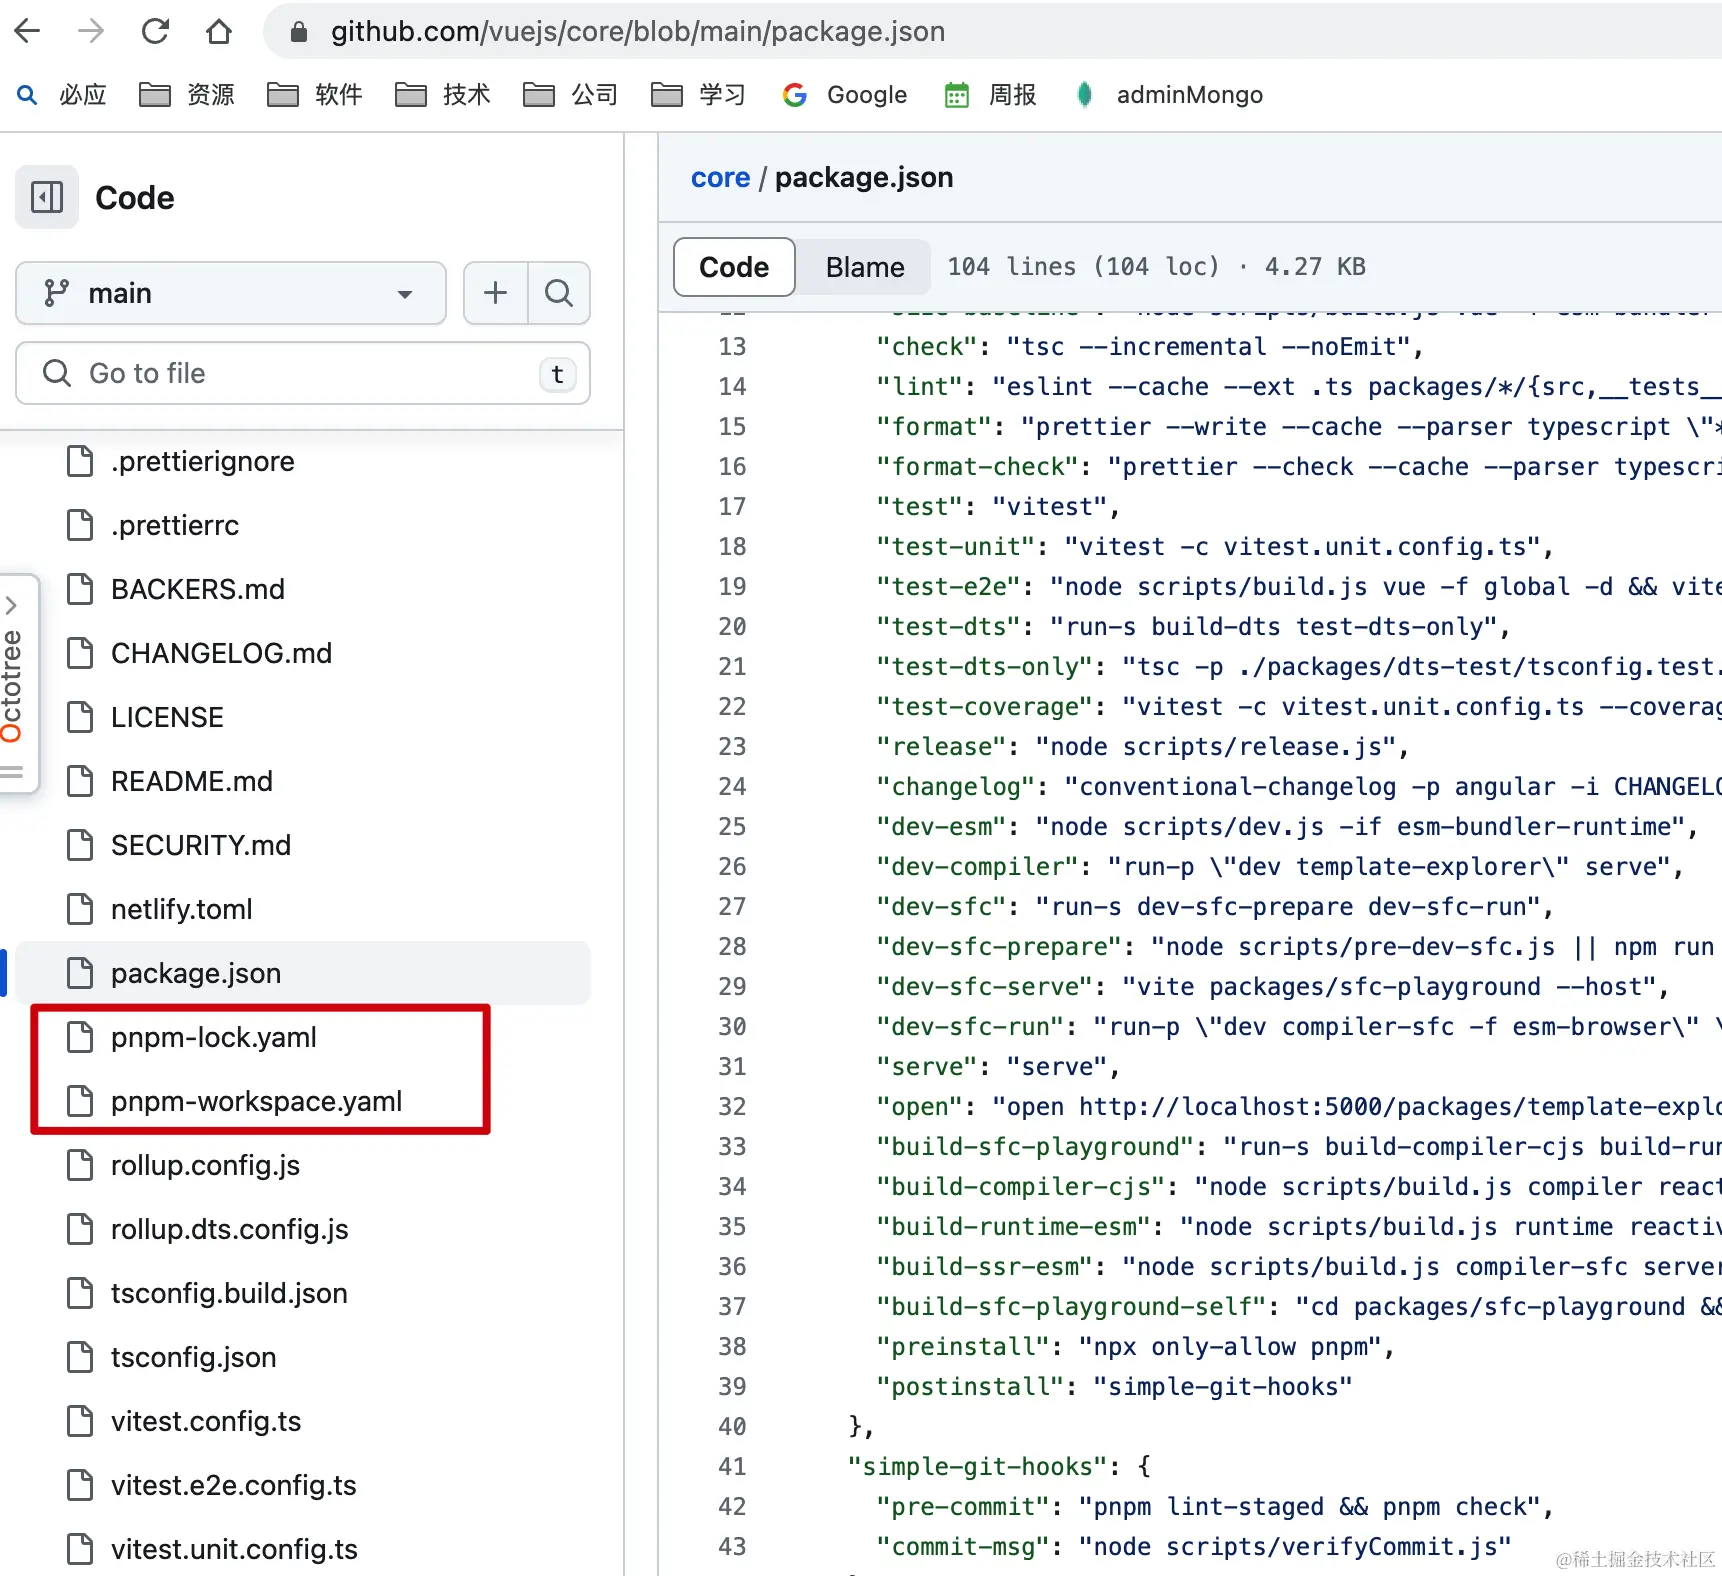The width and height of the screenshot is (1722, 1576).
Task: Click line number 23 for the release script
Action: tap(732, 747)
